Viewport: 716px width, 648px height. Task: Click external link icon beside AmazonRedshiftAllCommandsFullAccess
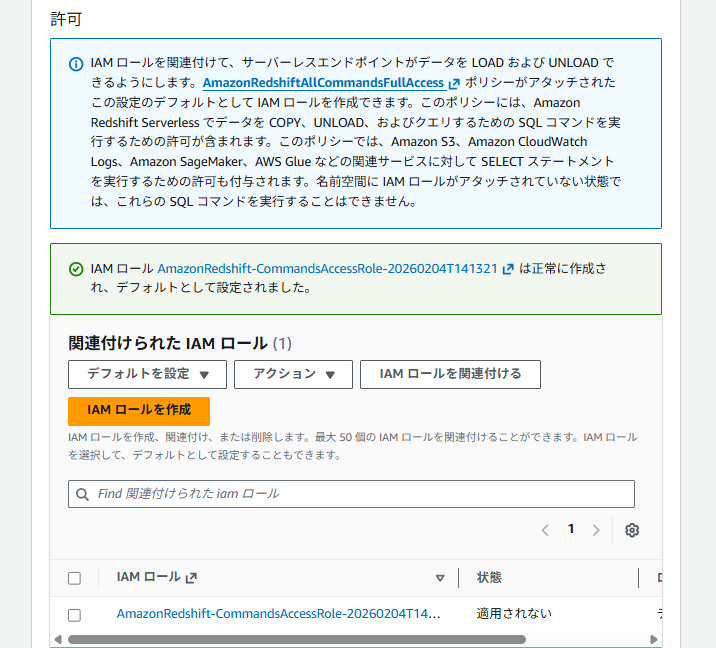click(454, 84)
